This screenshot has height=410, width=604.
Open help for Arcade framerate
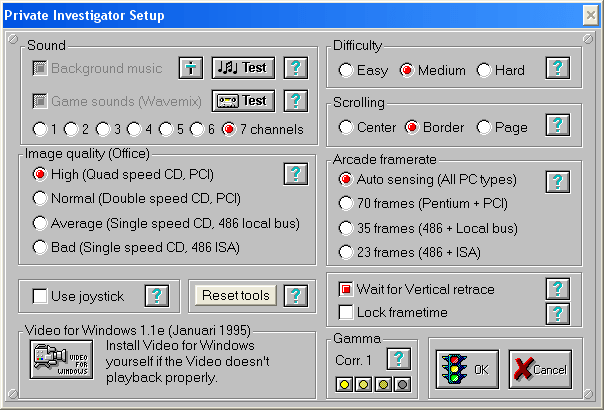click(x=558, y=181)
